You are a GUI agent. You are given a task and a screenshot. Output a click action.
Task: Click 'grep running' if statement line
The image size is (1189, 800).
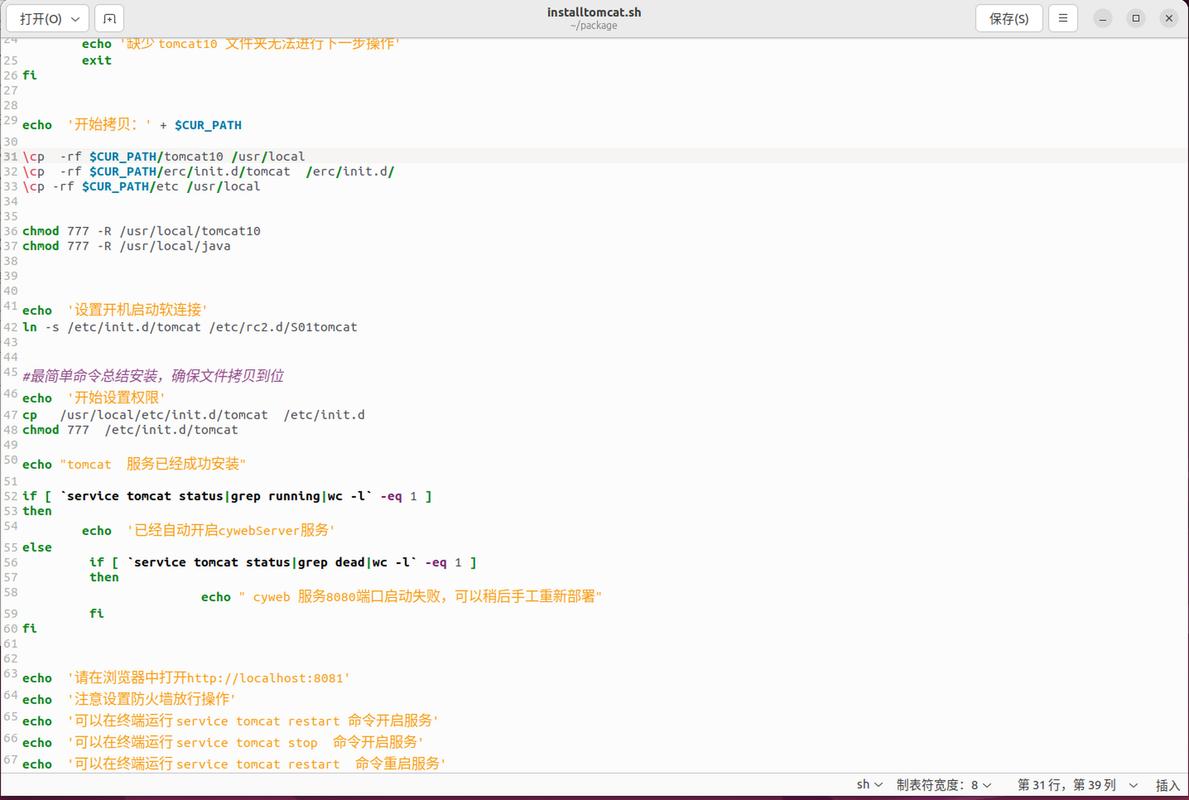(227, 496)
